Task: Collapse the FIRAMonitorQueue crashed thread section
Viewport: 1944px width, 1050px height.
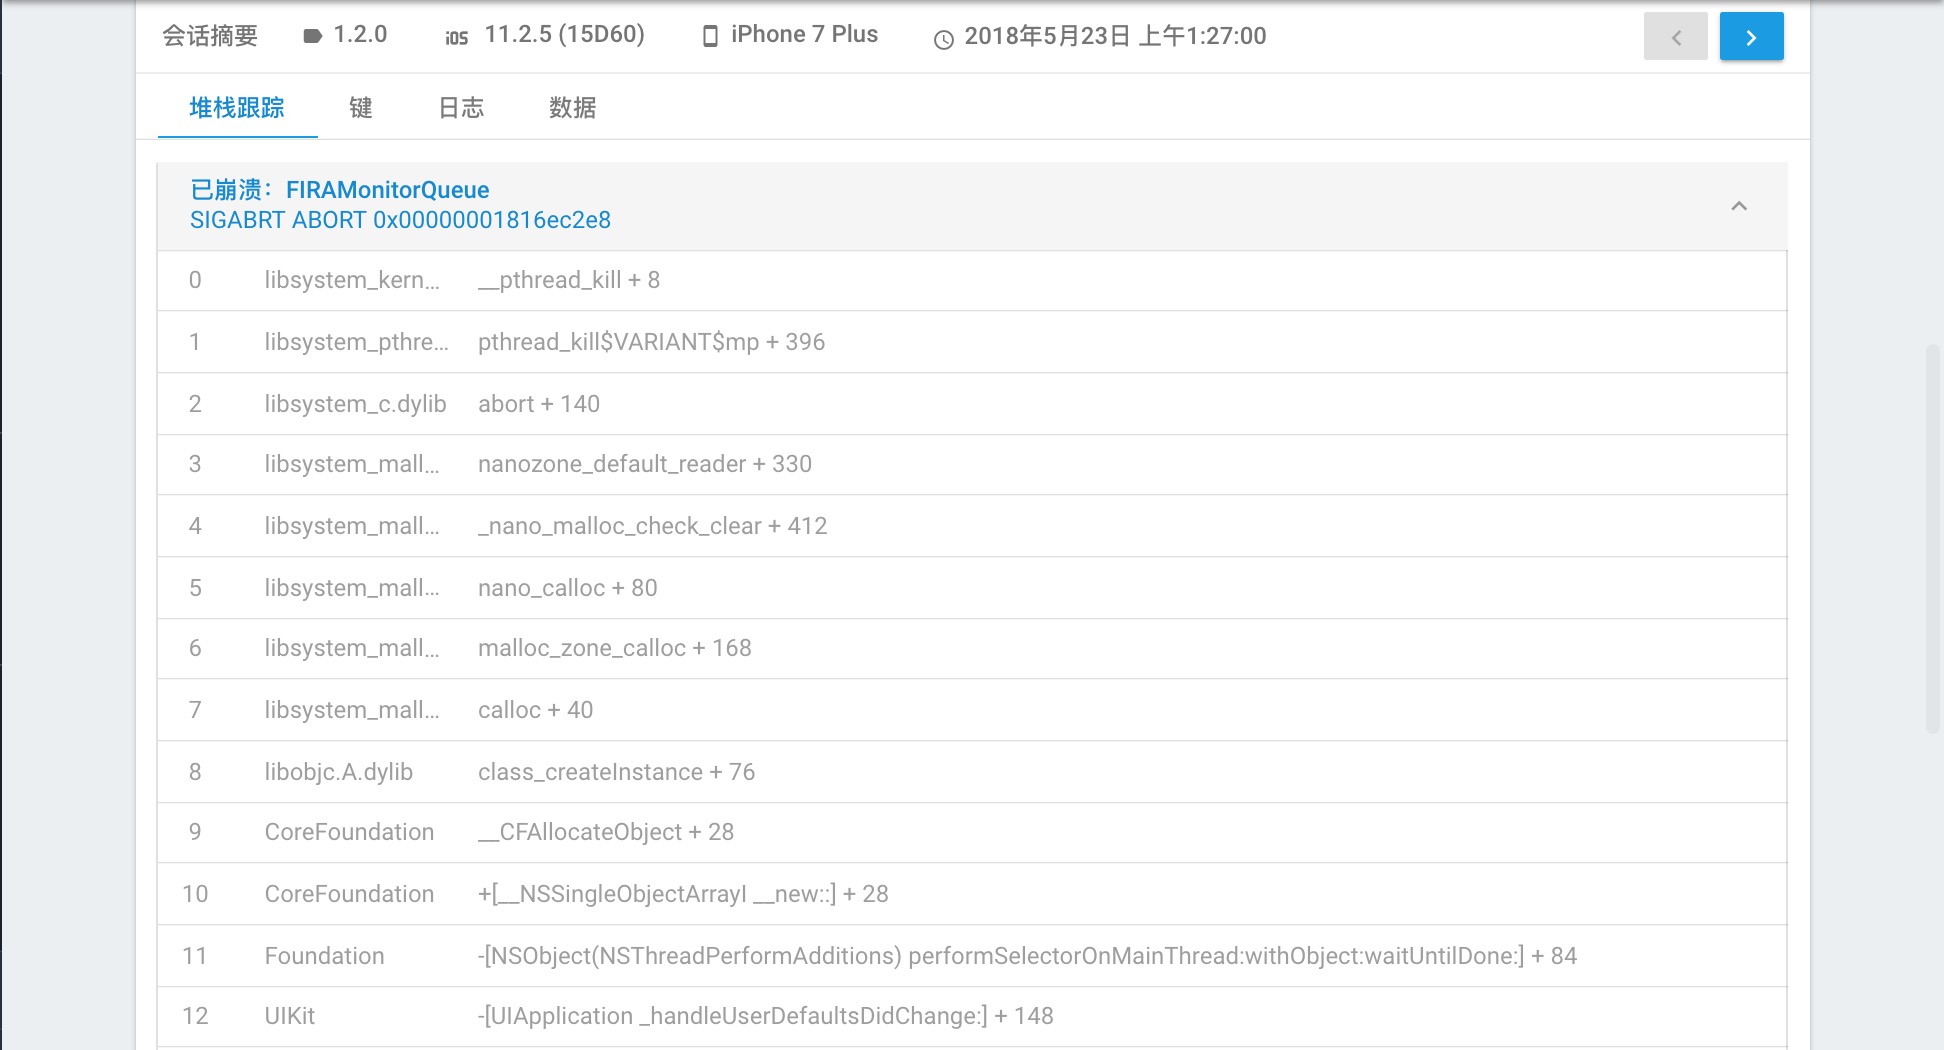Action: pos(1739,206)
